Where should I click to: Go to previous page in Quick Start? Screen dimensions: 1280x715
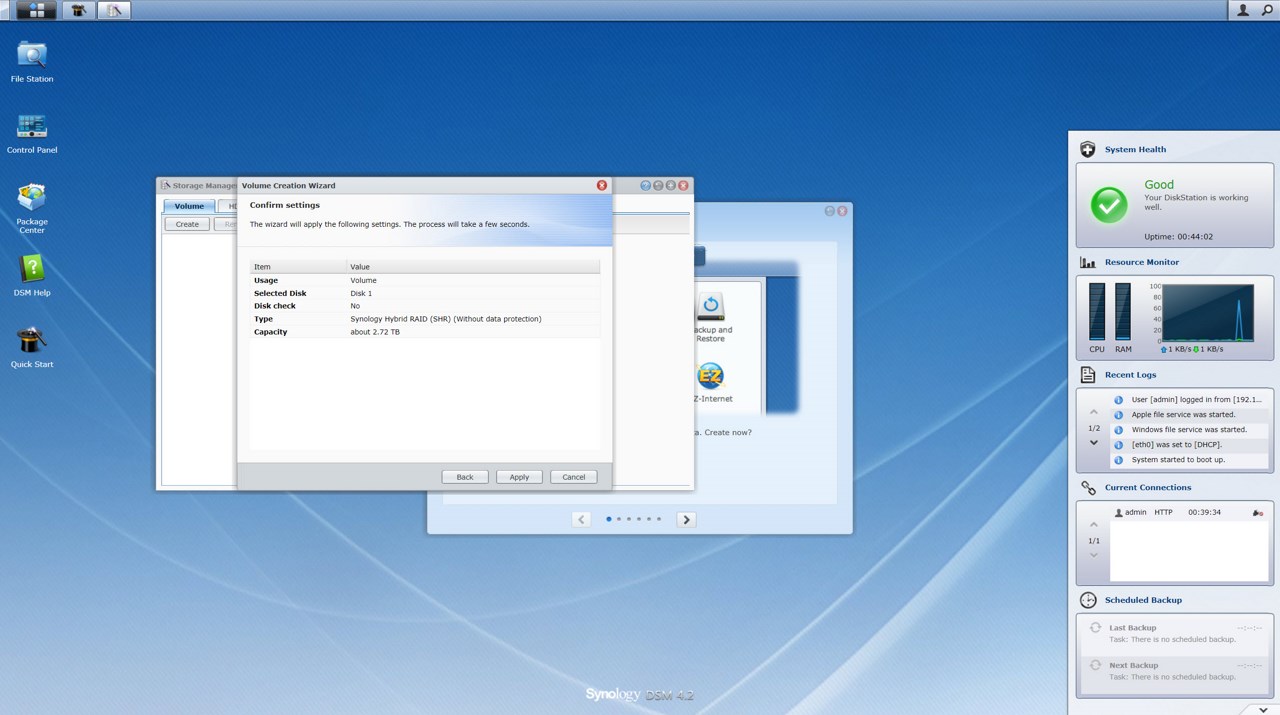coord(581,519)
